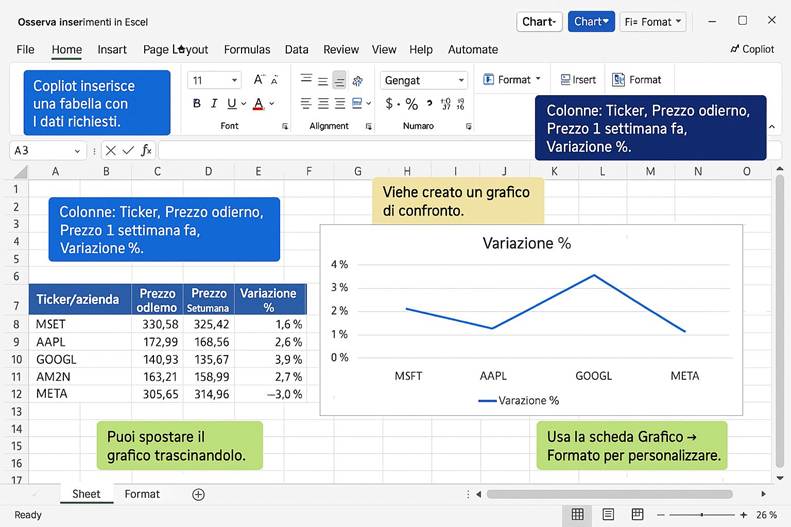This screenshot has width=791, height=527.
Task: Click the cancel entry X icon
Action: point(110,150)
